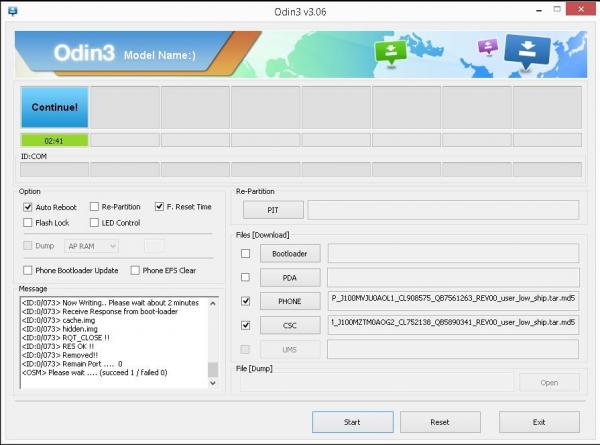Click the PHONE file path field
Image resolution: width=600 pixels, height=445 pixels.
tap(452, 301)
